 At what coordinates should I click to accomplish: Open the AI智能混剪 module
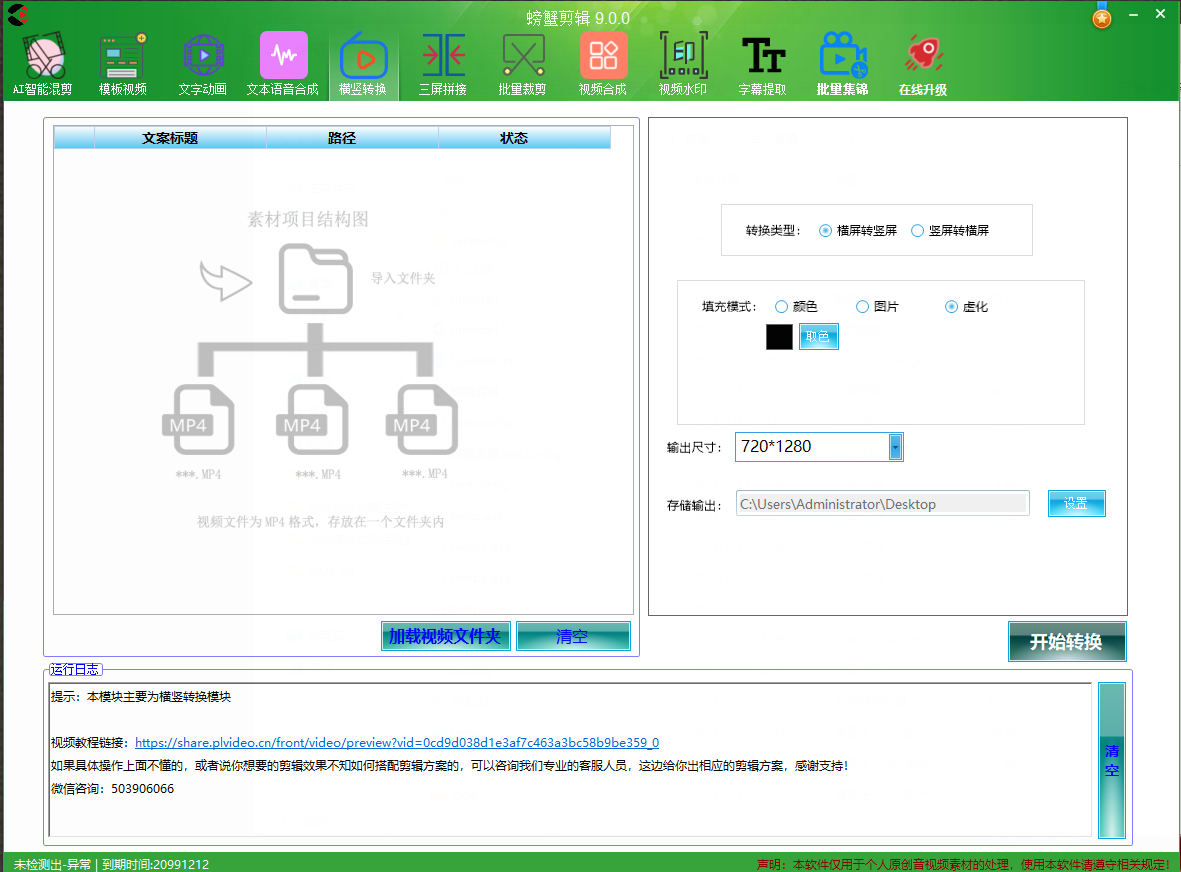tap(43, 62)
